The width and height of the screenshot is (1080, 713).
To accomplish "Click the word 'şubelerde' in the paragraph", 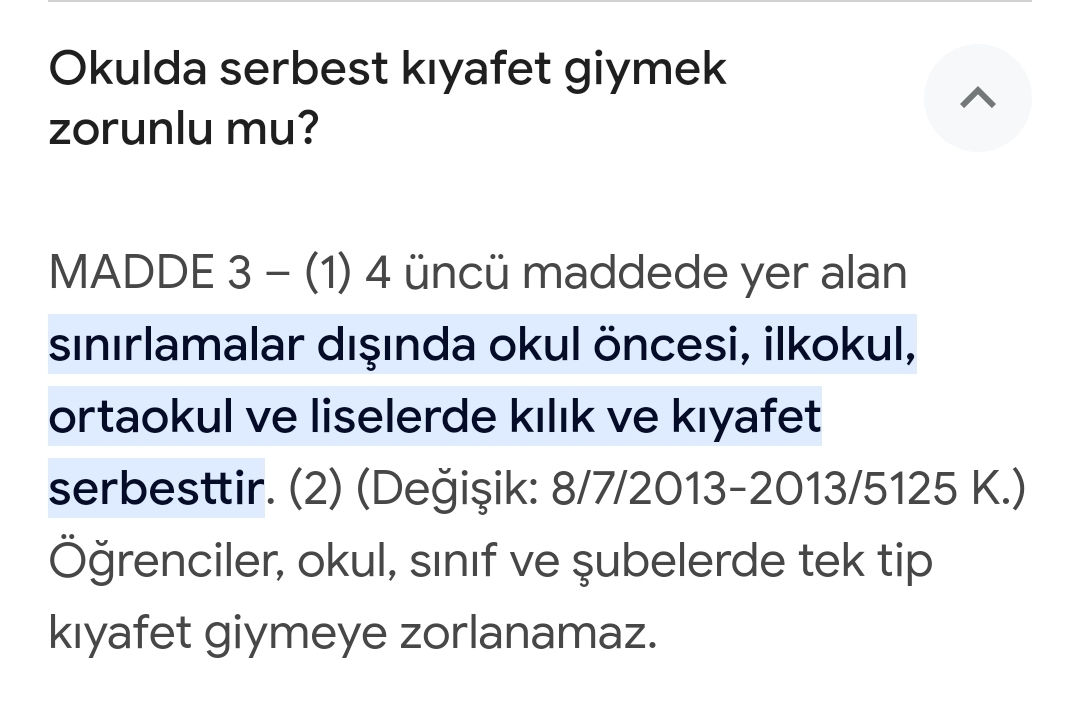I will pyautogui.click(x=678, y=561).
